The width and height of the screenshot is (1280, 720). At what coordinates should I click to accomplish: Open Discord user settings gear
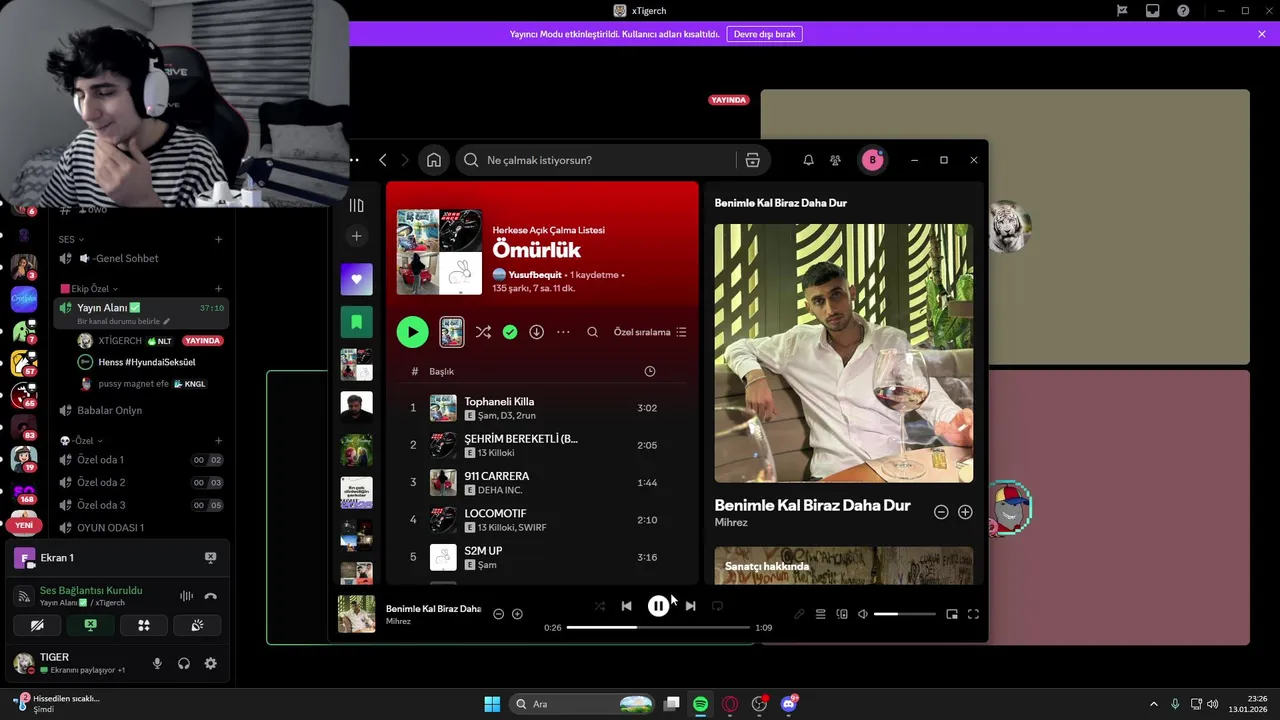(x=211, y=663)
